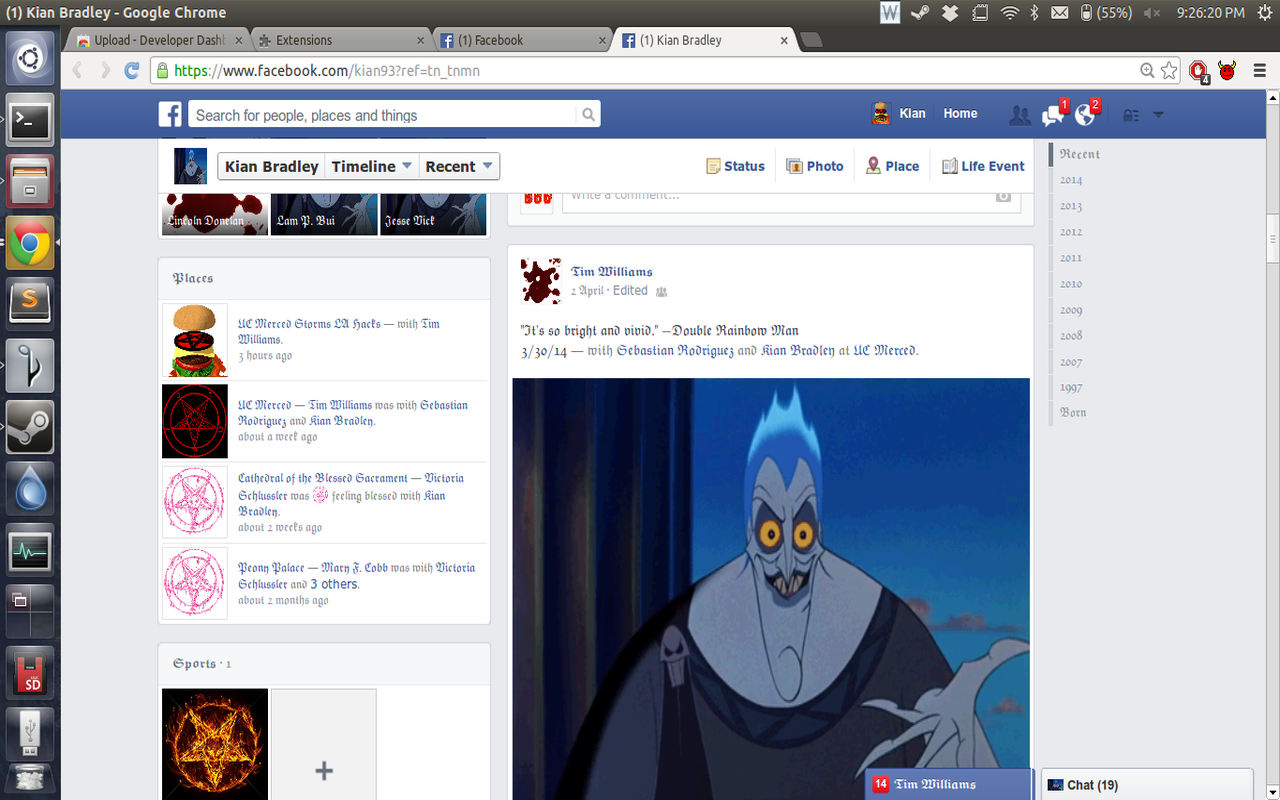Switch to the Upload - Developer Dashboard tab
Image resolution: width=1280 pixels, height=800 pixels.
(x=158, y=40)
